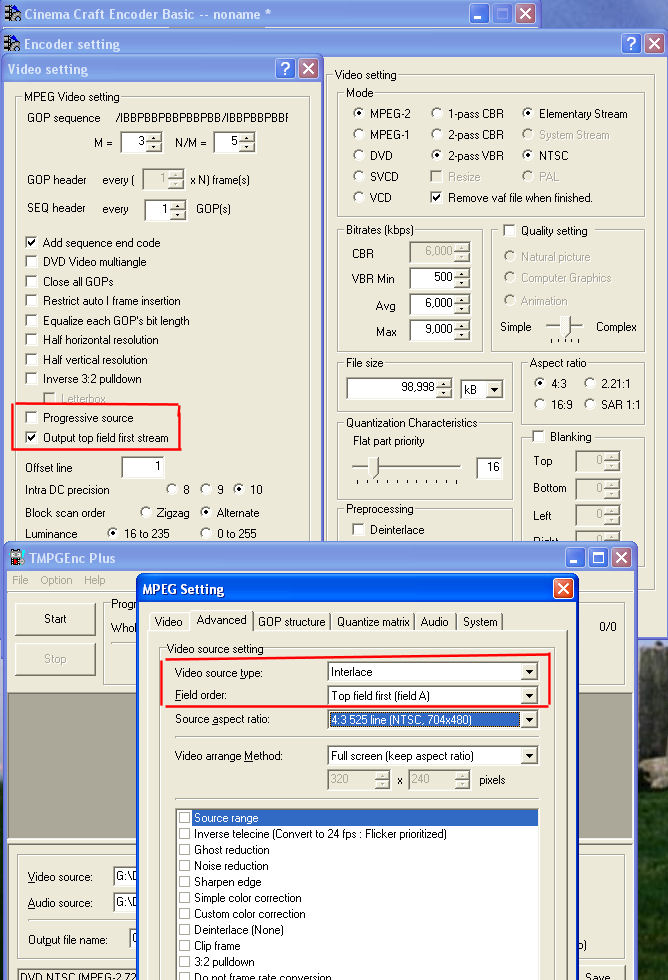Check Ghost reduction in the filter list
668x980 pixels.
click(x=185, y=849)
